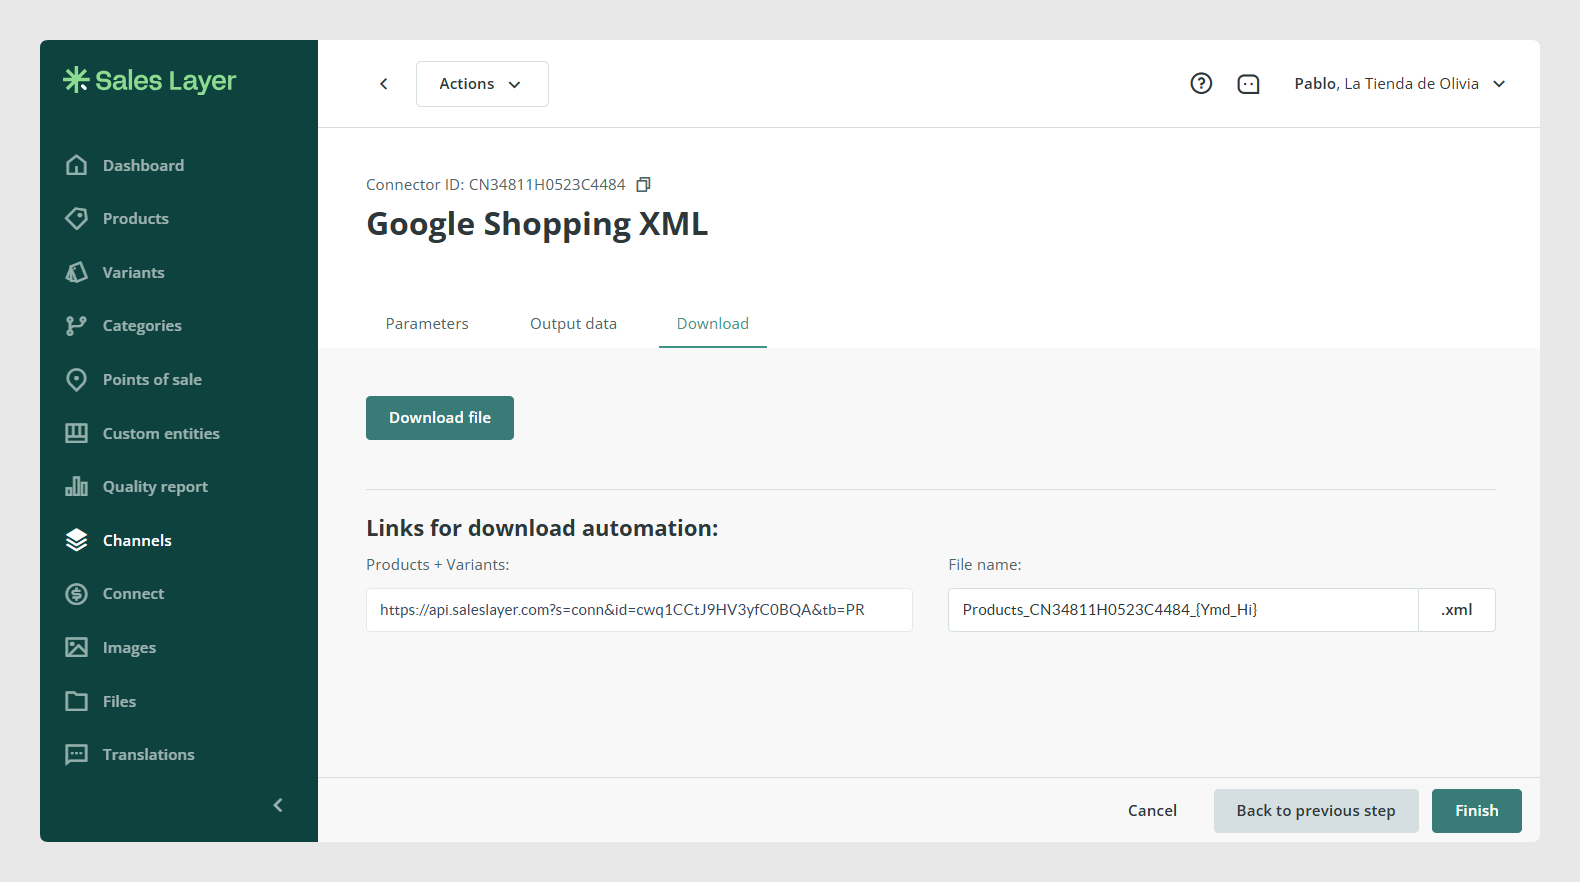Image resolution: width=1580 pixels, height=882 pixels.
Task: Open Points of sale pin icon
Action: point(76,379)
